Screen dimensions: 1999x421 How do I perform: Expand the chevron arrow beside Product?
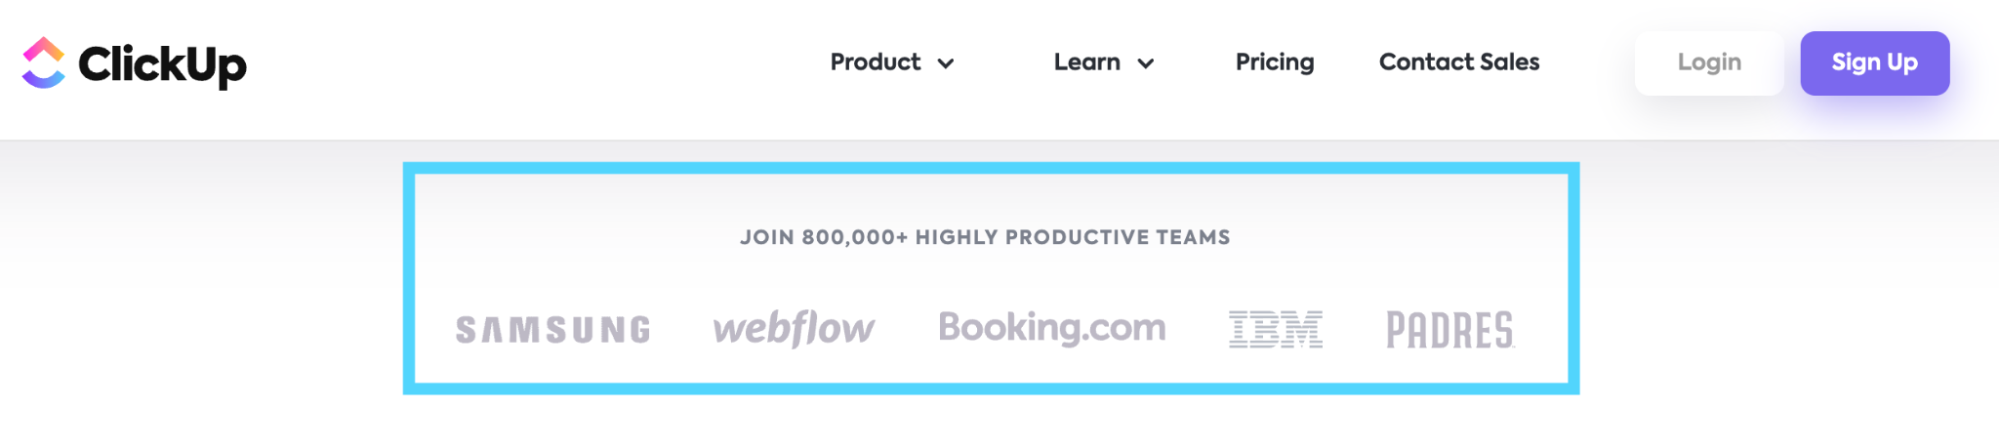click(x=945, y=64)
